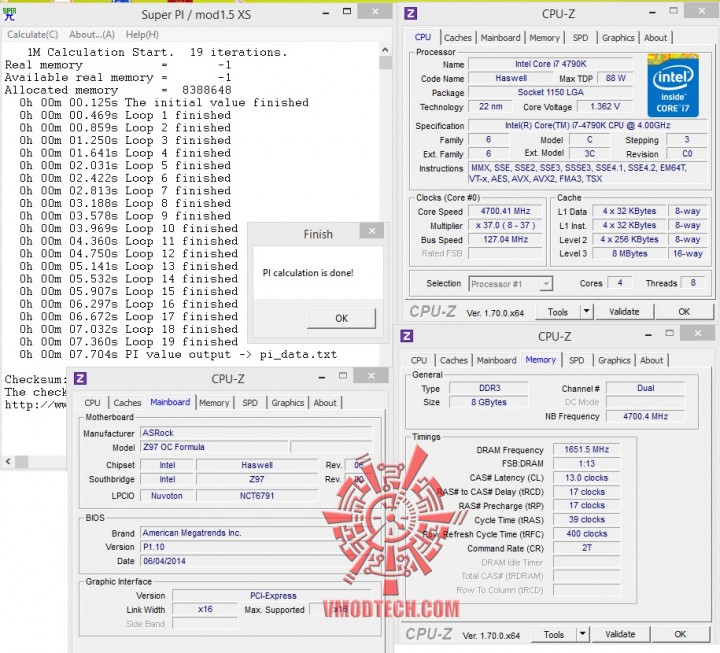Click the CPU-Z logo icon of the Mainboard window
Screen dimensions: 720x653
pyautogui.click(x=80, y=378)
